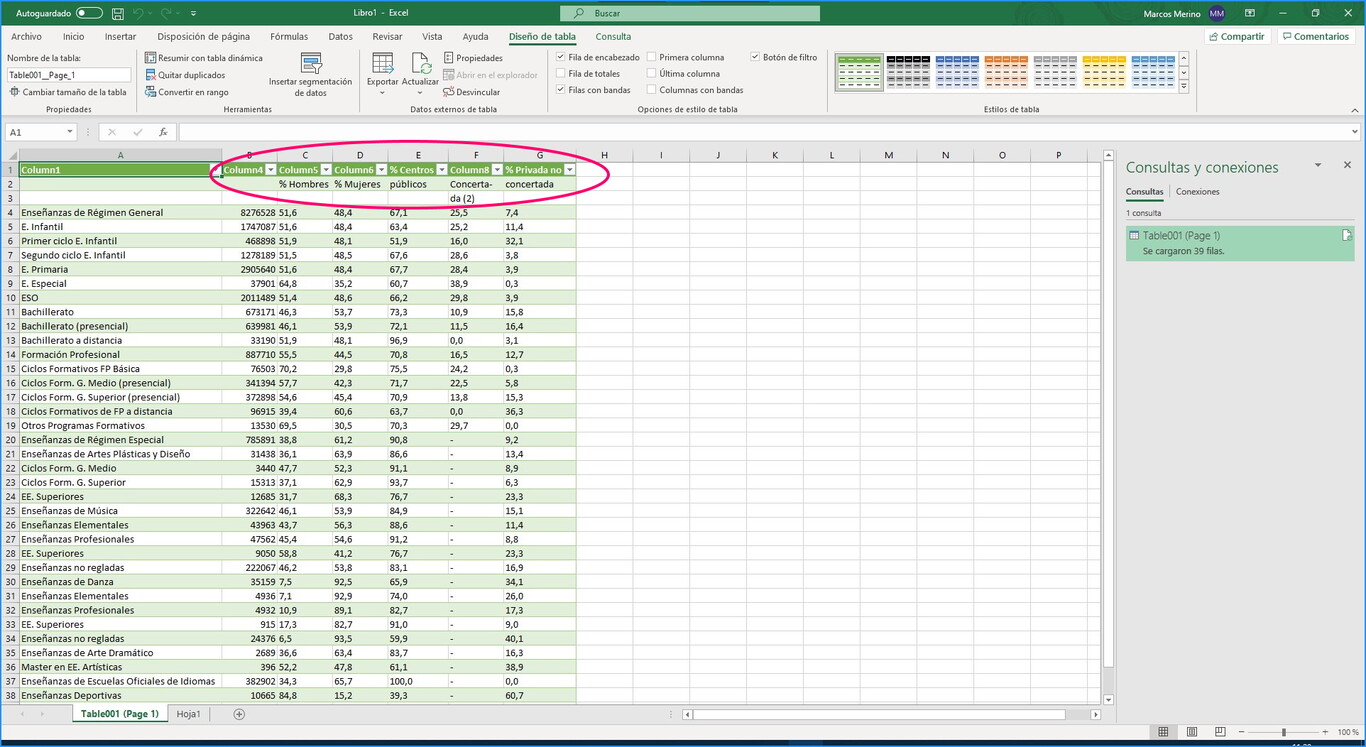Uncheck Fila de encabezado
The image size is (1366, 747).
(x=561, y=57)
